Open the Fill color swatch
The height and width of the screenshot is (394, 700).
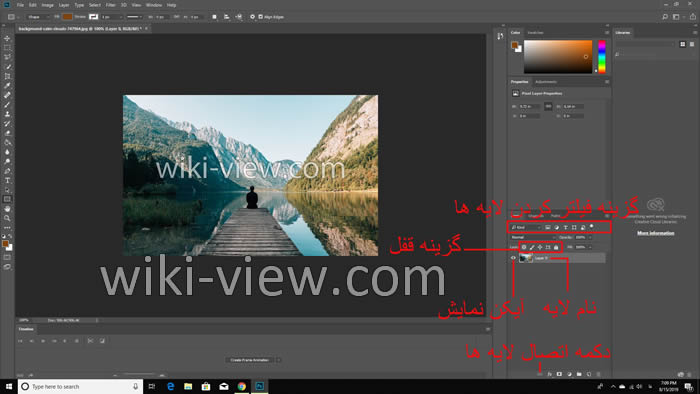[x=67, y=17]
